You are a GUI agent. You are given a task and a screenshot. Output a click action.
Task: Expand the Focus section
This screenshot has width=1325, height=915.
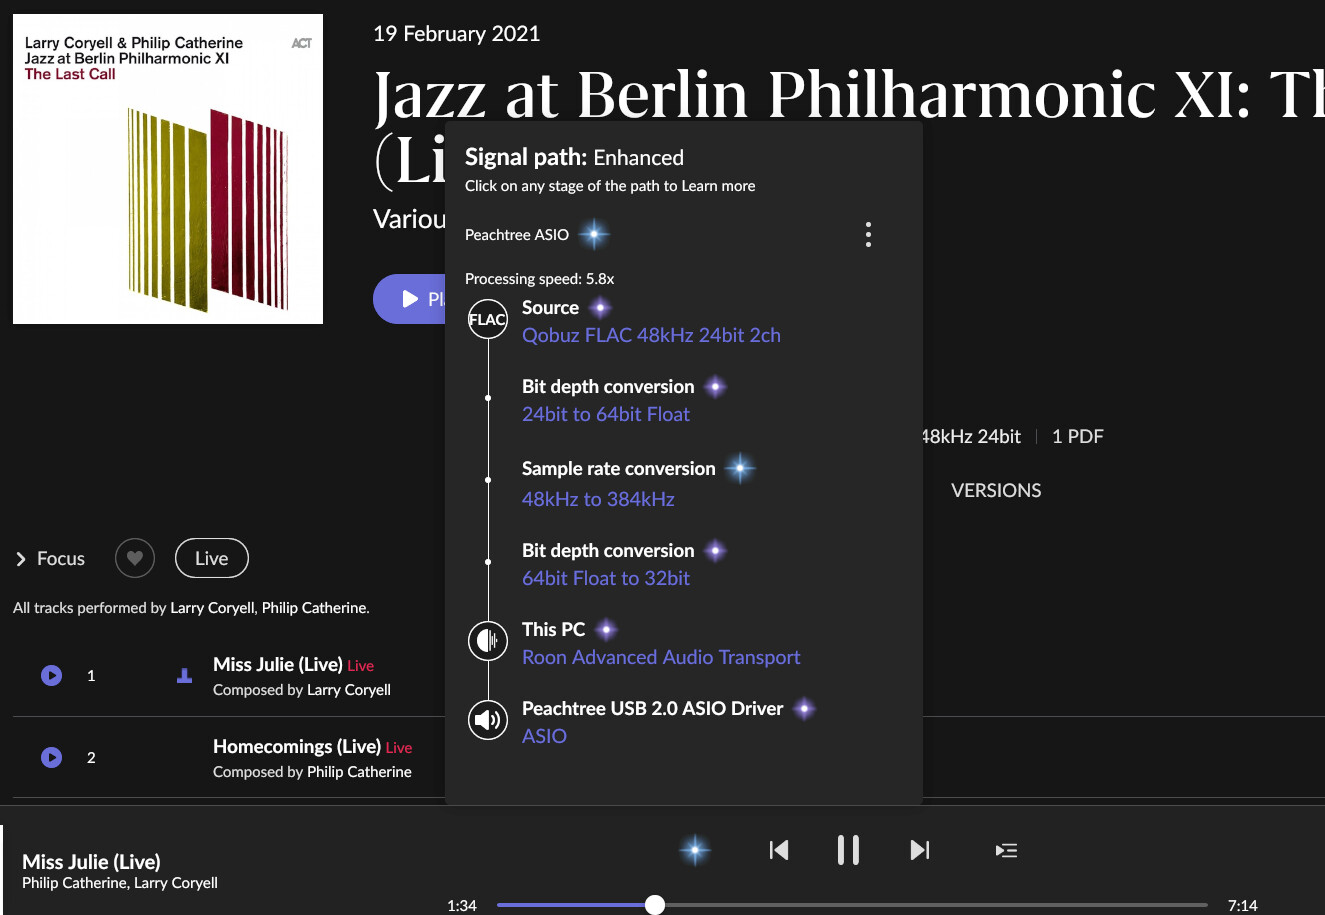click(x=50, y=559)
